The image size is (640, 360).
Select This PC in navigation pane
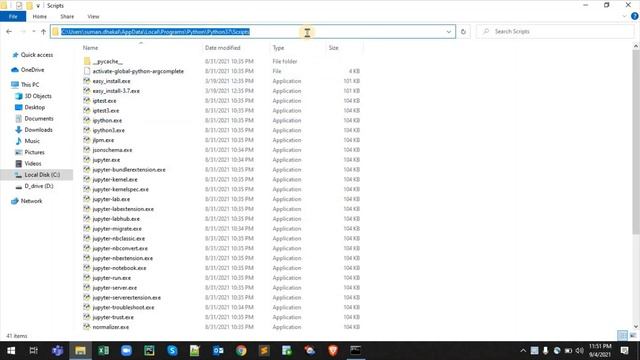click(25, 84)
